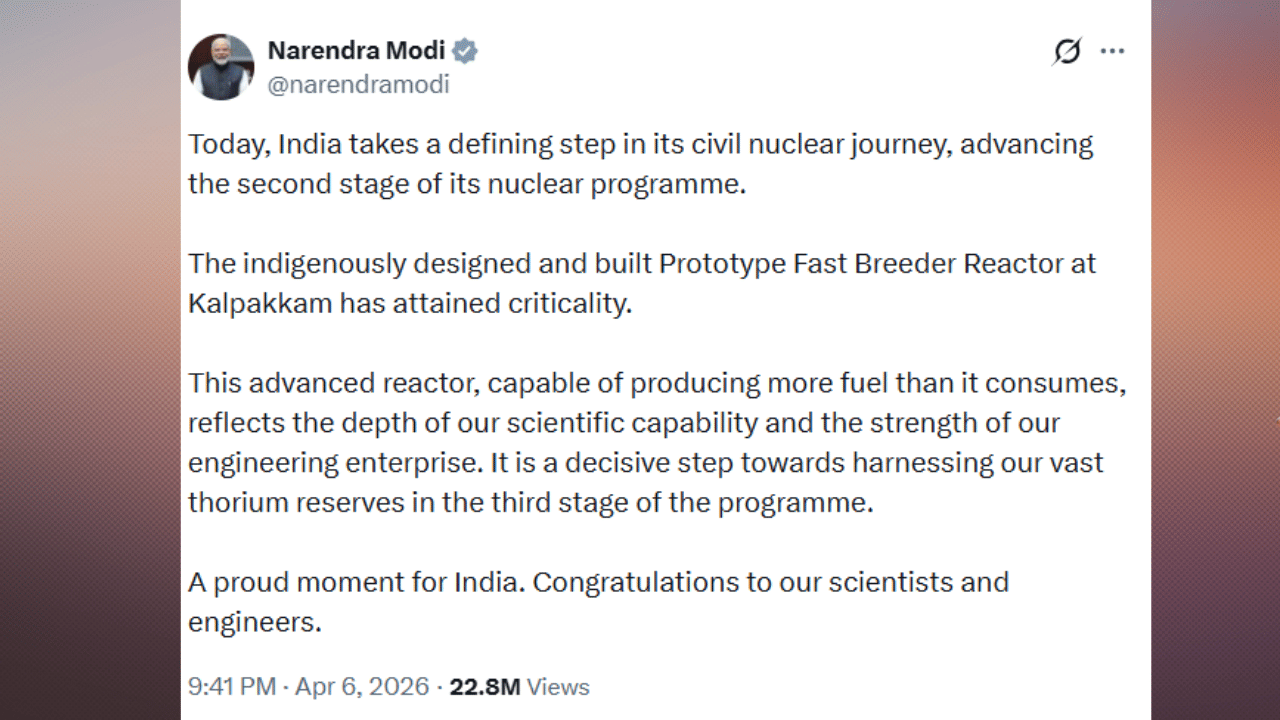Open the Grok explain-post icon
The width and height of the screenshot is (1280, 720).
pyautogui.click(x=1067, y=51)
